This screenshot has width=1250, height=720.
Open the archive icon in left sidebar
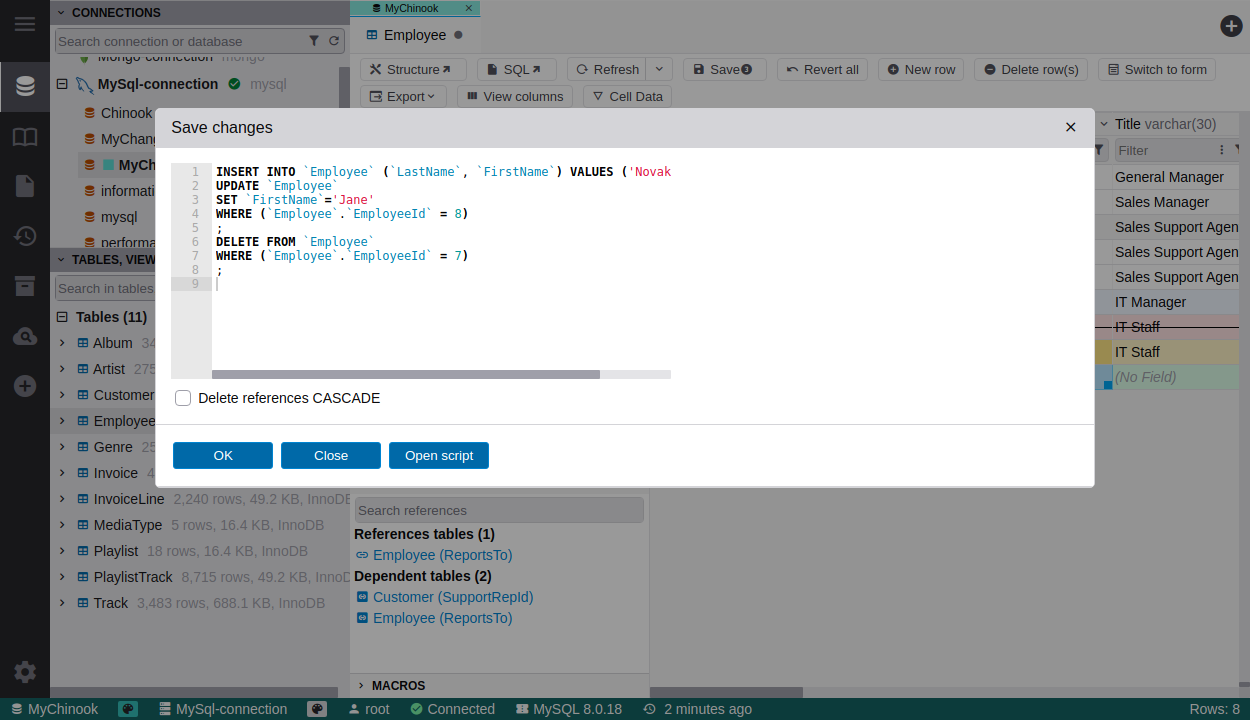[25, 287]
